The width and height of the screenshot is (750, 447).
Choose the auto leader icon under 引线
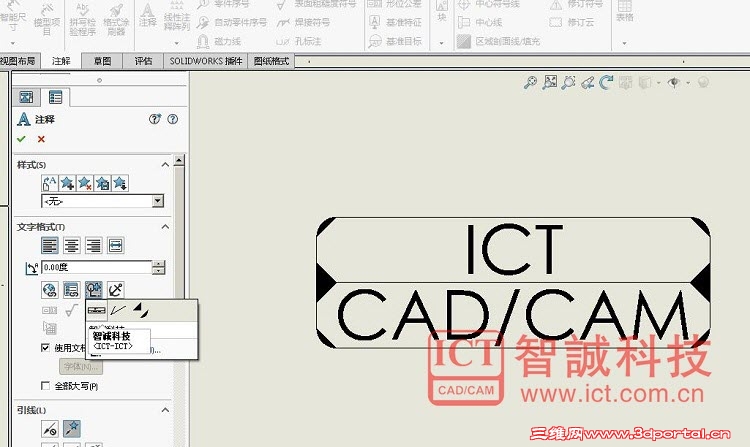pyautogui.click(x=72, y=429)
